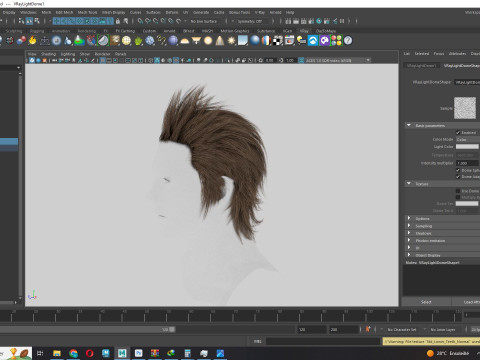Screen dimensions: 480x360
Task: Create a V-Ray sun light from the shelf
Action: click(231, 41)
